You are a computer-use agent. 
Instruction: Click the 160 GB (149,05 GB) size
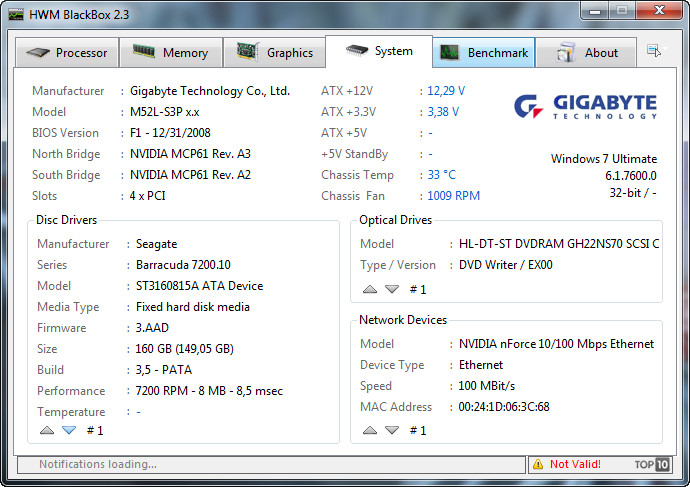[x=184, y=349]
